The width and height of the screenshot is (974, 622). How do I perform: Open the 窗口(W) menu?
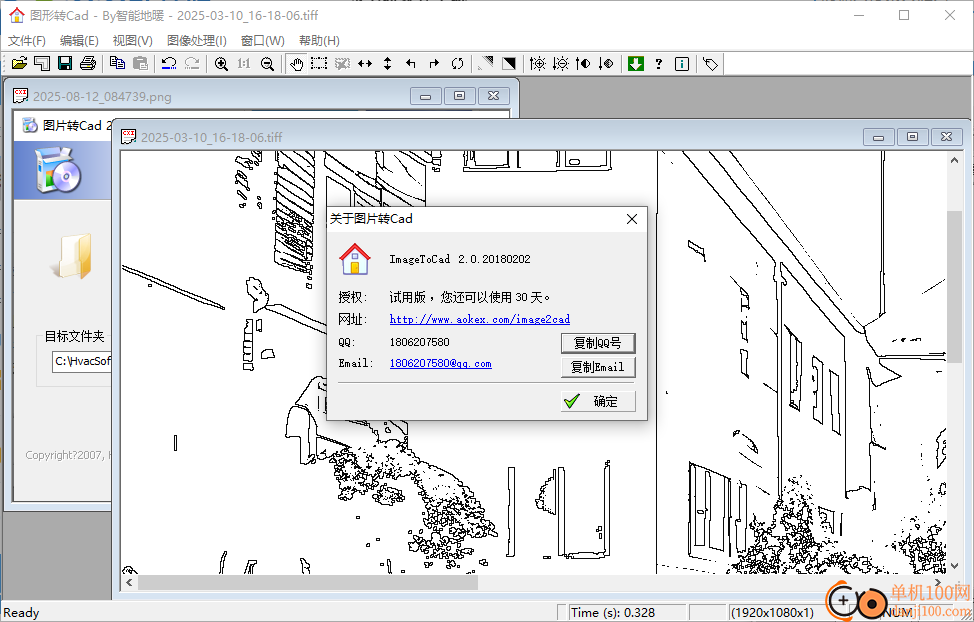[263, 40]
